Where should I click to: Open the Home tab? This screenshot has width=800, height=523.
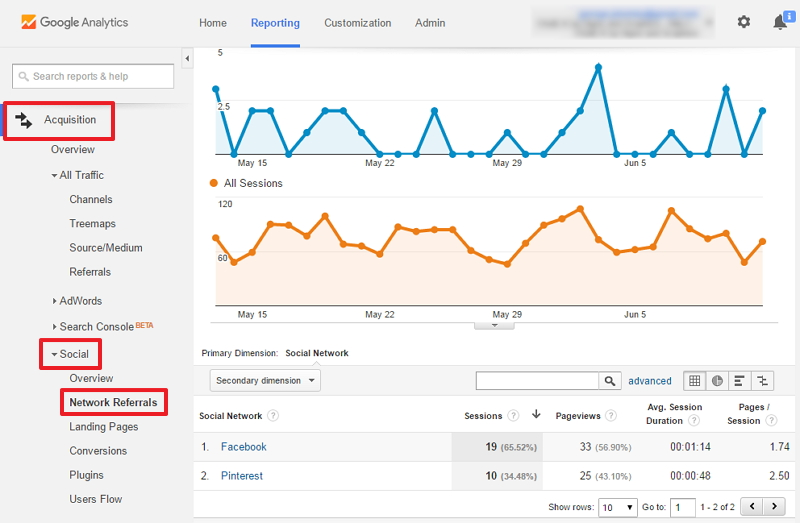(213, 23)
